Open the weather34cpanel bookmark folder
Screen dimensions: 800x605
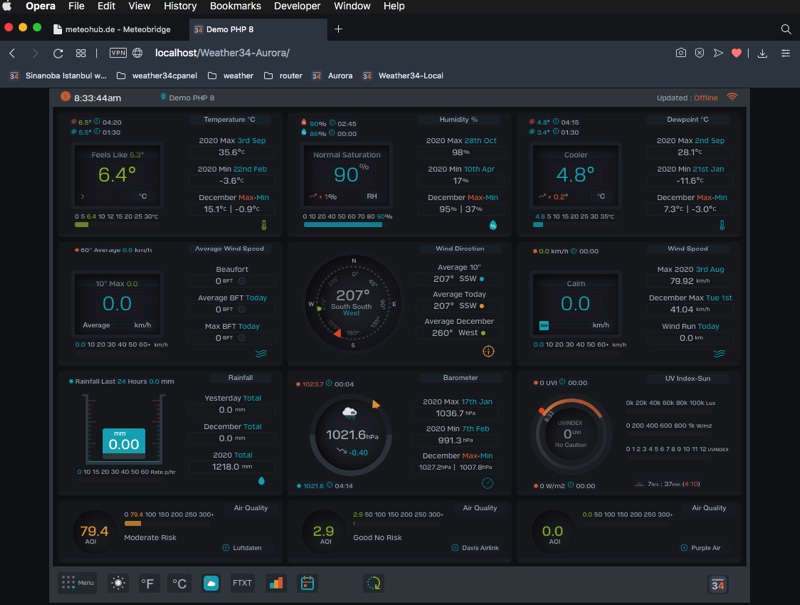click(x=157, y=75)
